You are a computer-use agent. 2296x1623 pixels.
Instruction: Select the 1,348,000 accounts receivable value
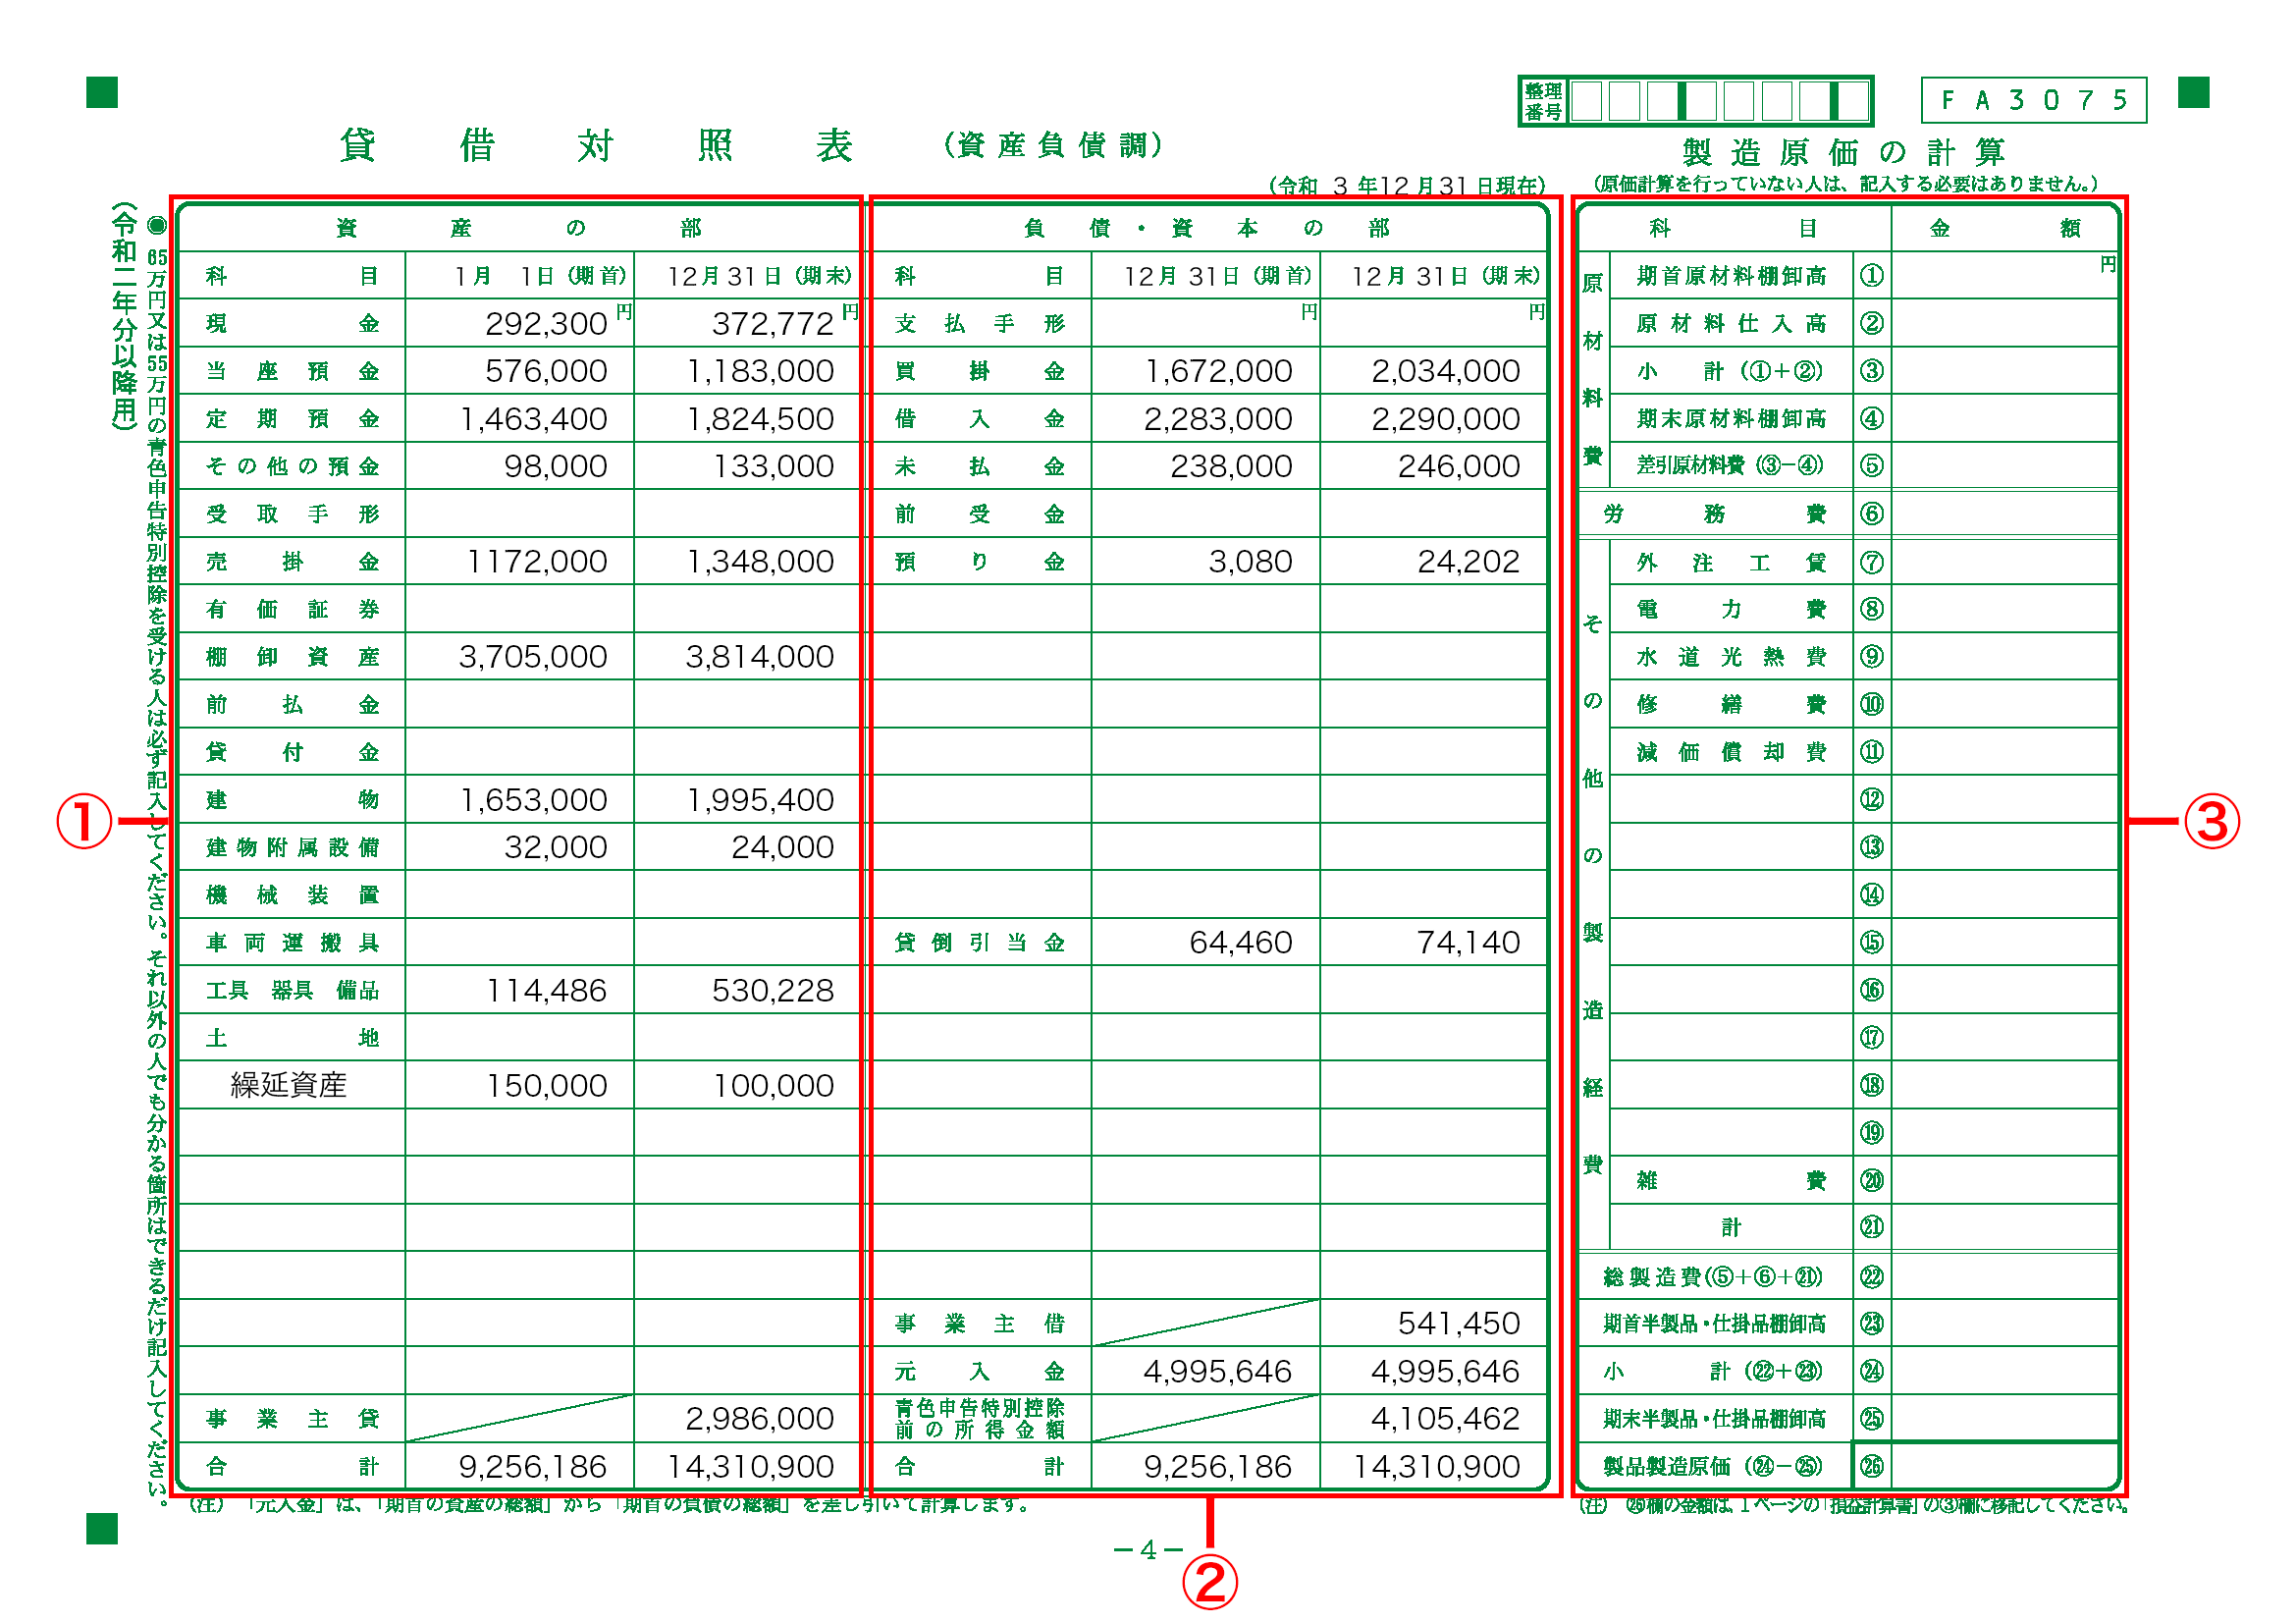pyautogui.click(x=760, y=562)
